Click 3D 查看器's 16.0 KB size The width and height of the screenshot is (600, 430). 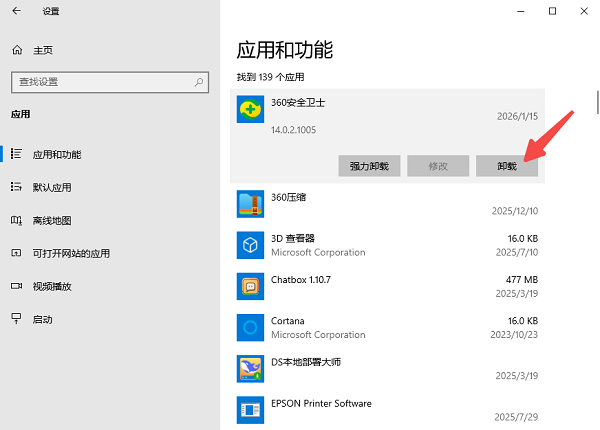point(523,239)
